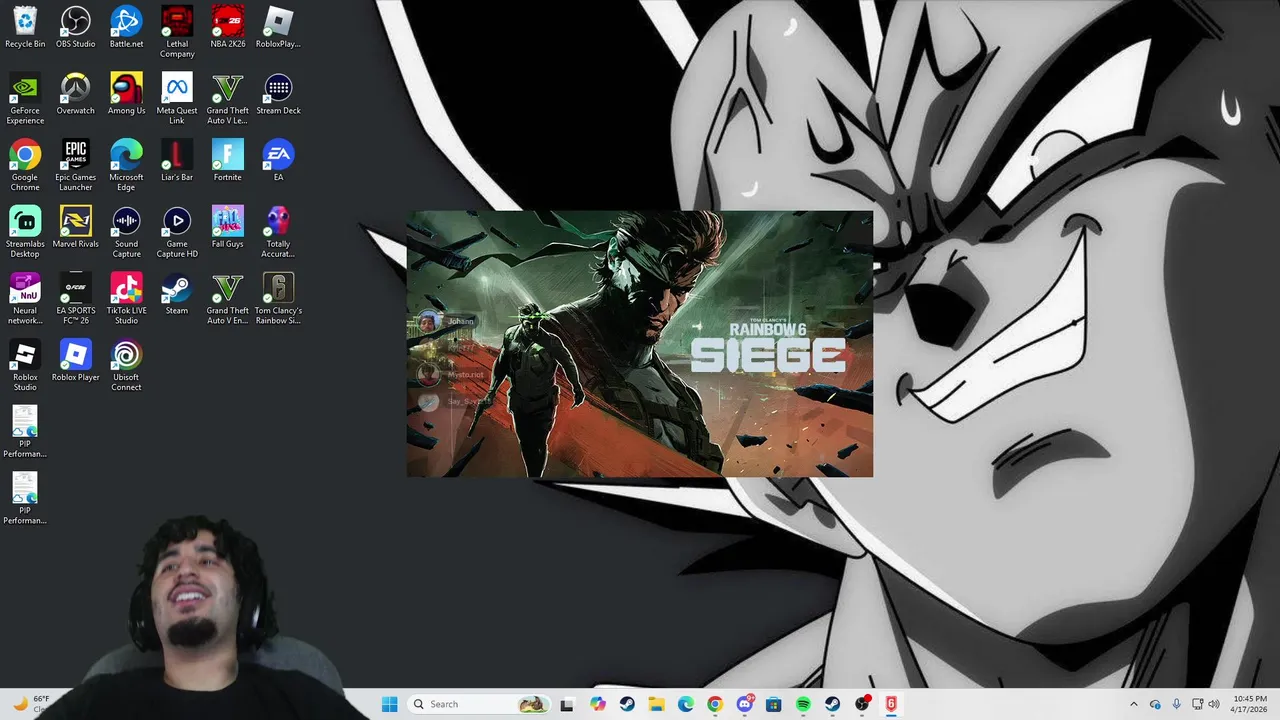This screenshot has height=720, width=1280.
Task: Open Copilot from the taskbar
Action: pos(598,704)
